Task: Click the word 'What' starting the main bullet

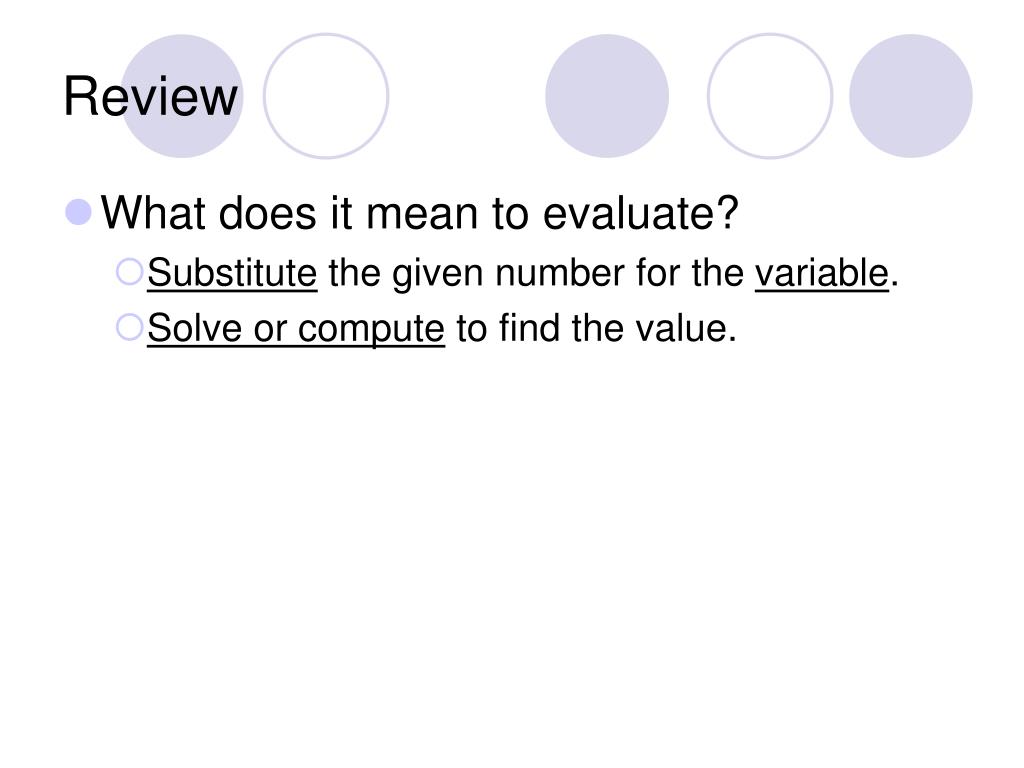Action: [153, 213]
